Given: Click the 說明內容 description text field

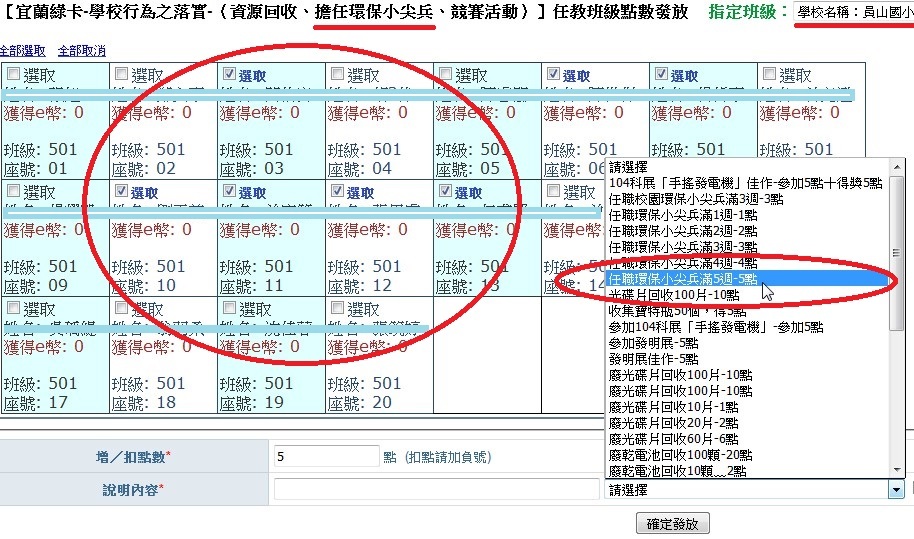Looking at the screenshot, I should click(x=436, y=490).
